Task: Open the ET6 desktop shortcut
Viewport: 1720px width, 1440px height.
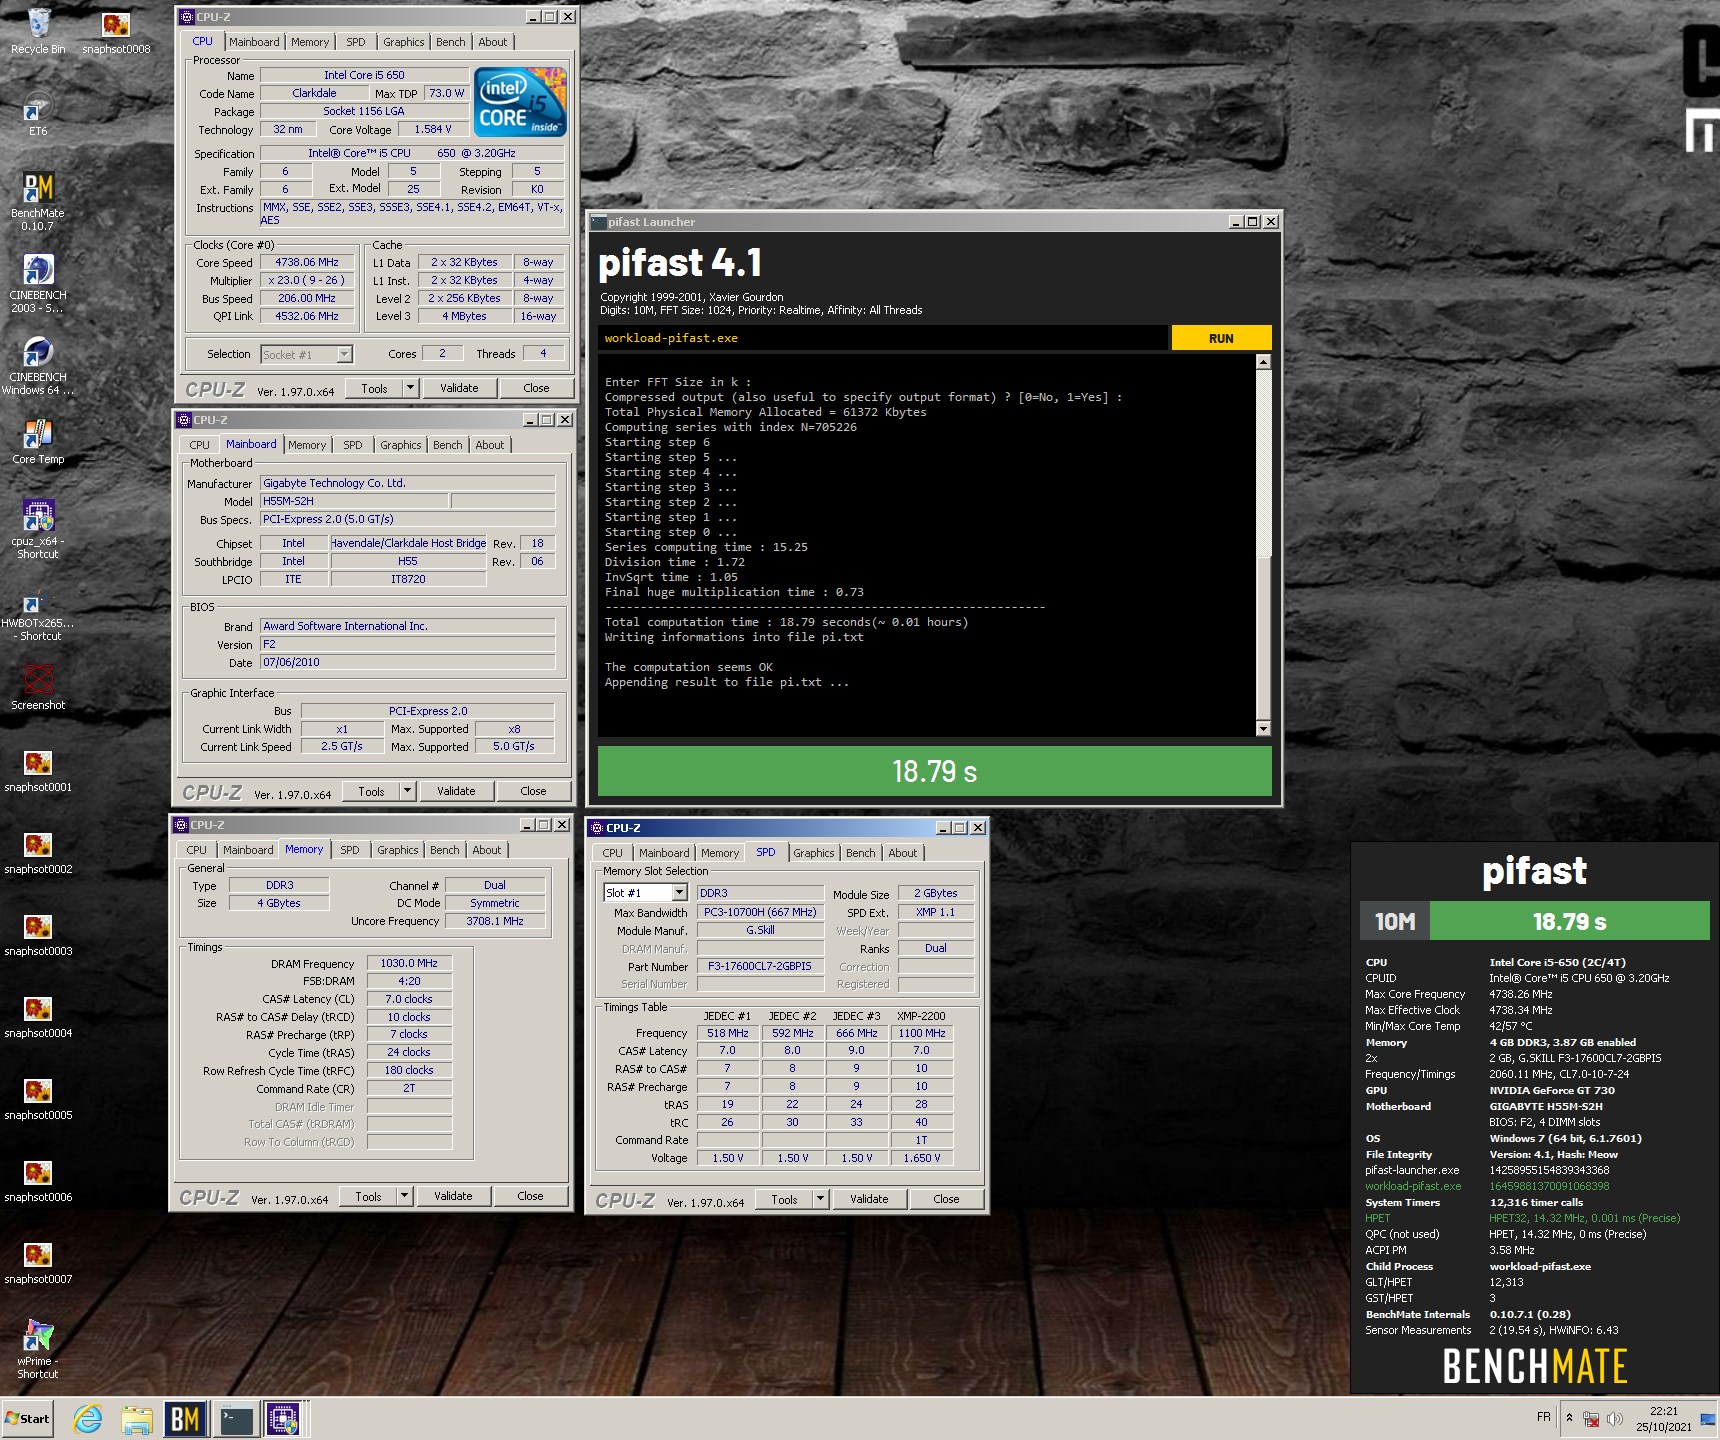Action: 38,113
